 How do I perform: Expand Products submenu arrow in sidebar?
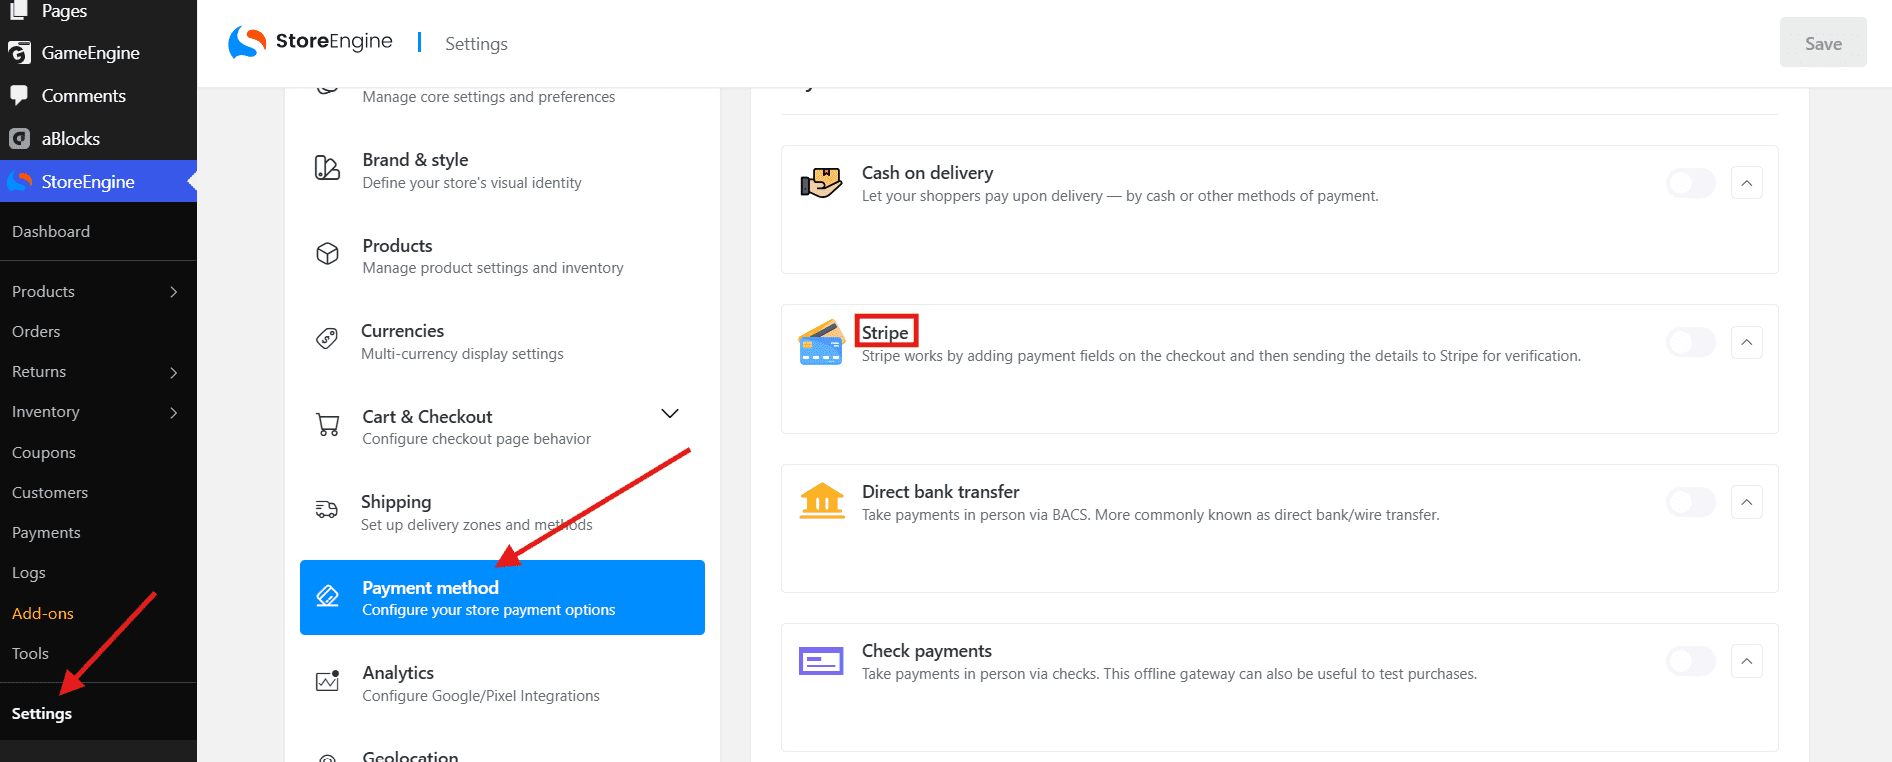(174, 292)
